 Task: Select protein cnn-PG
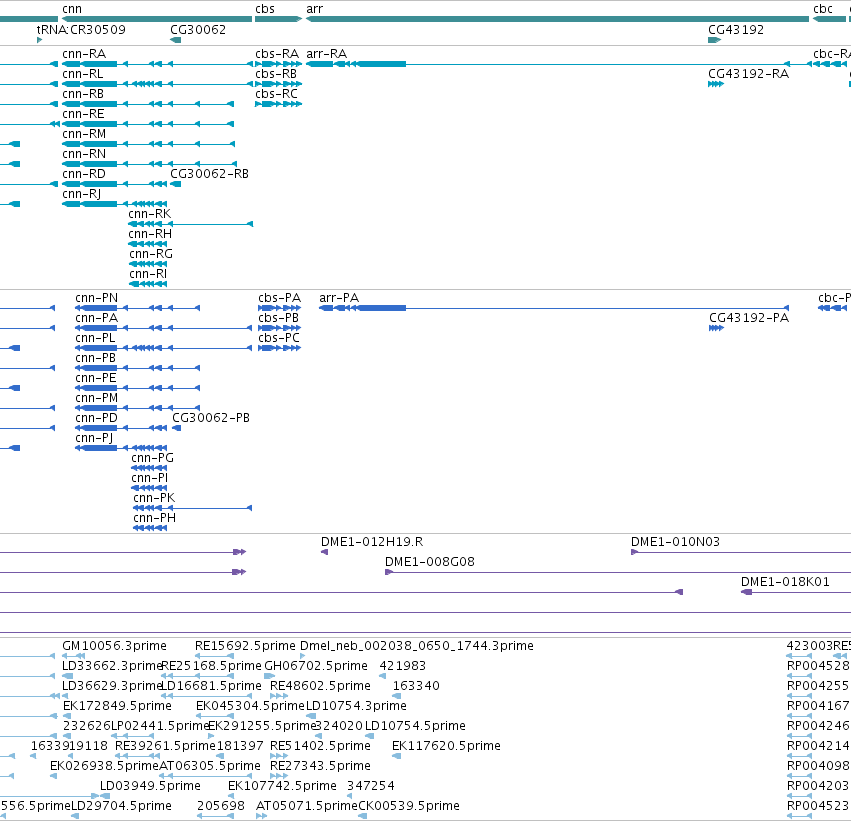(x=153, y=459)
